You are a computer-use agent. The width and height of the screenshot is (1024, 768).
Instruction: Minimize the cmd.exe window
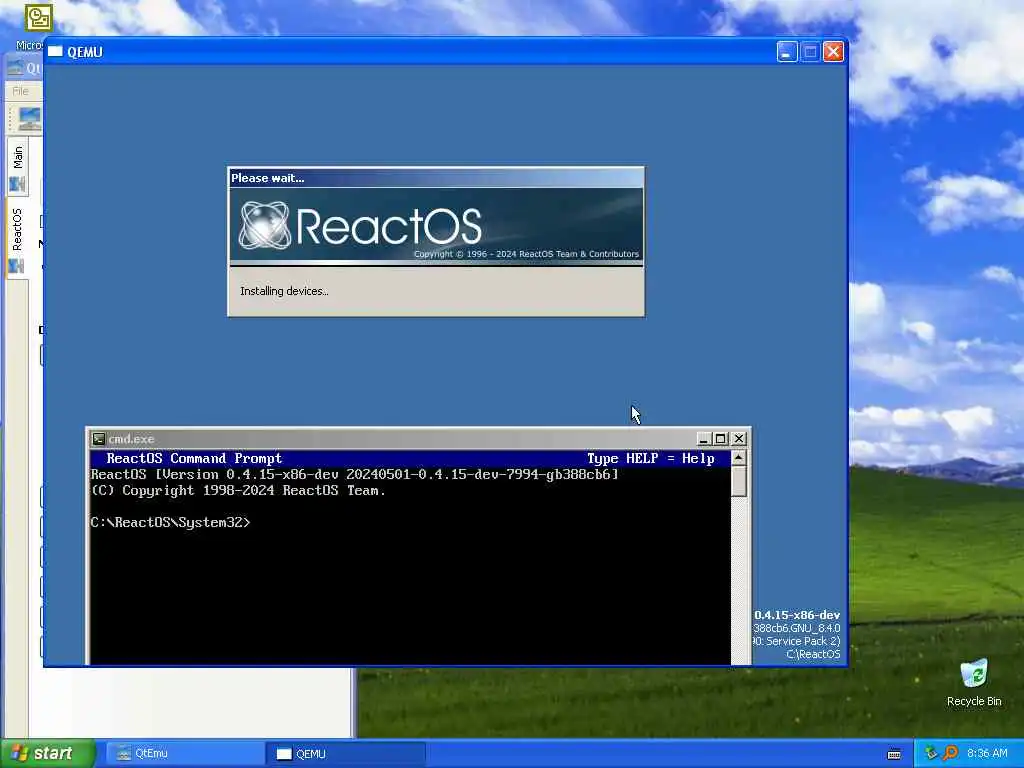click(703, 439)
